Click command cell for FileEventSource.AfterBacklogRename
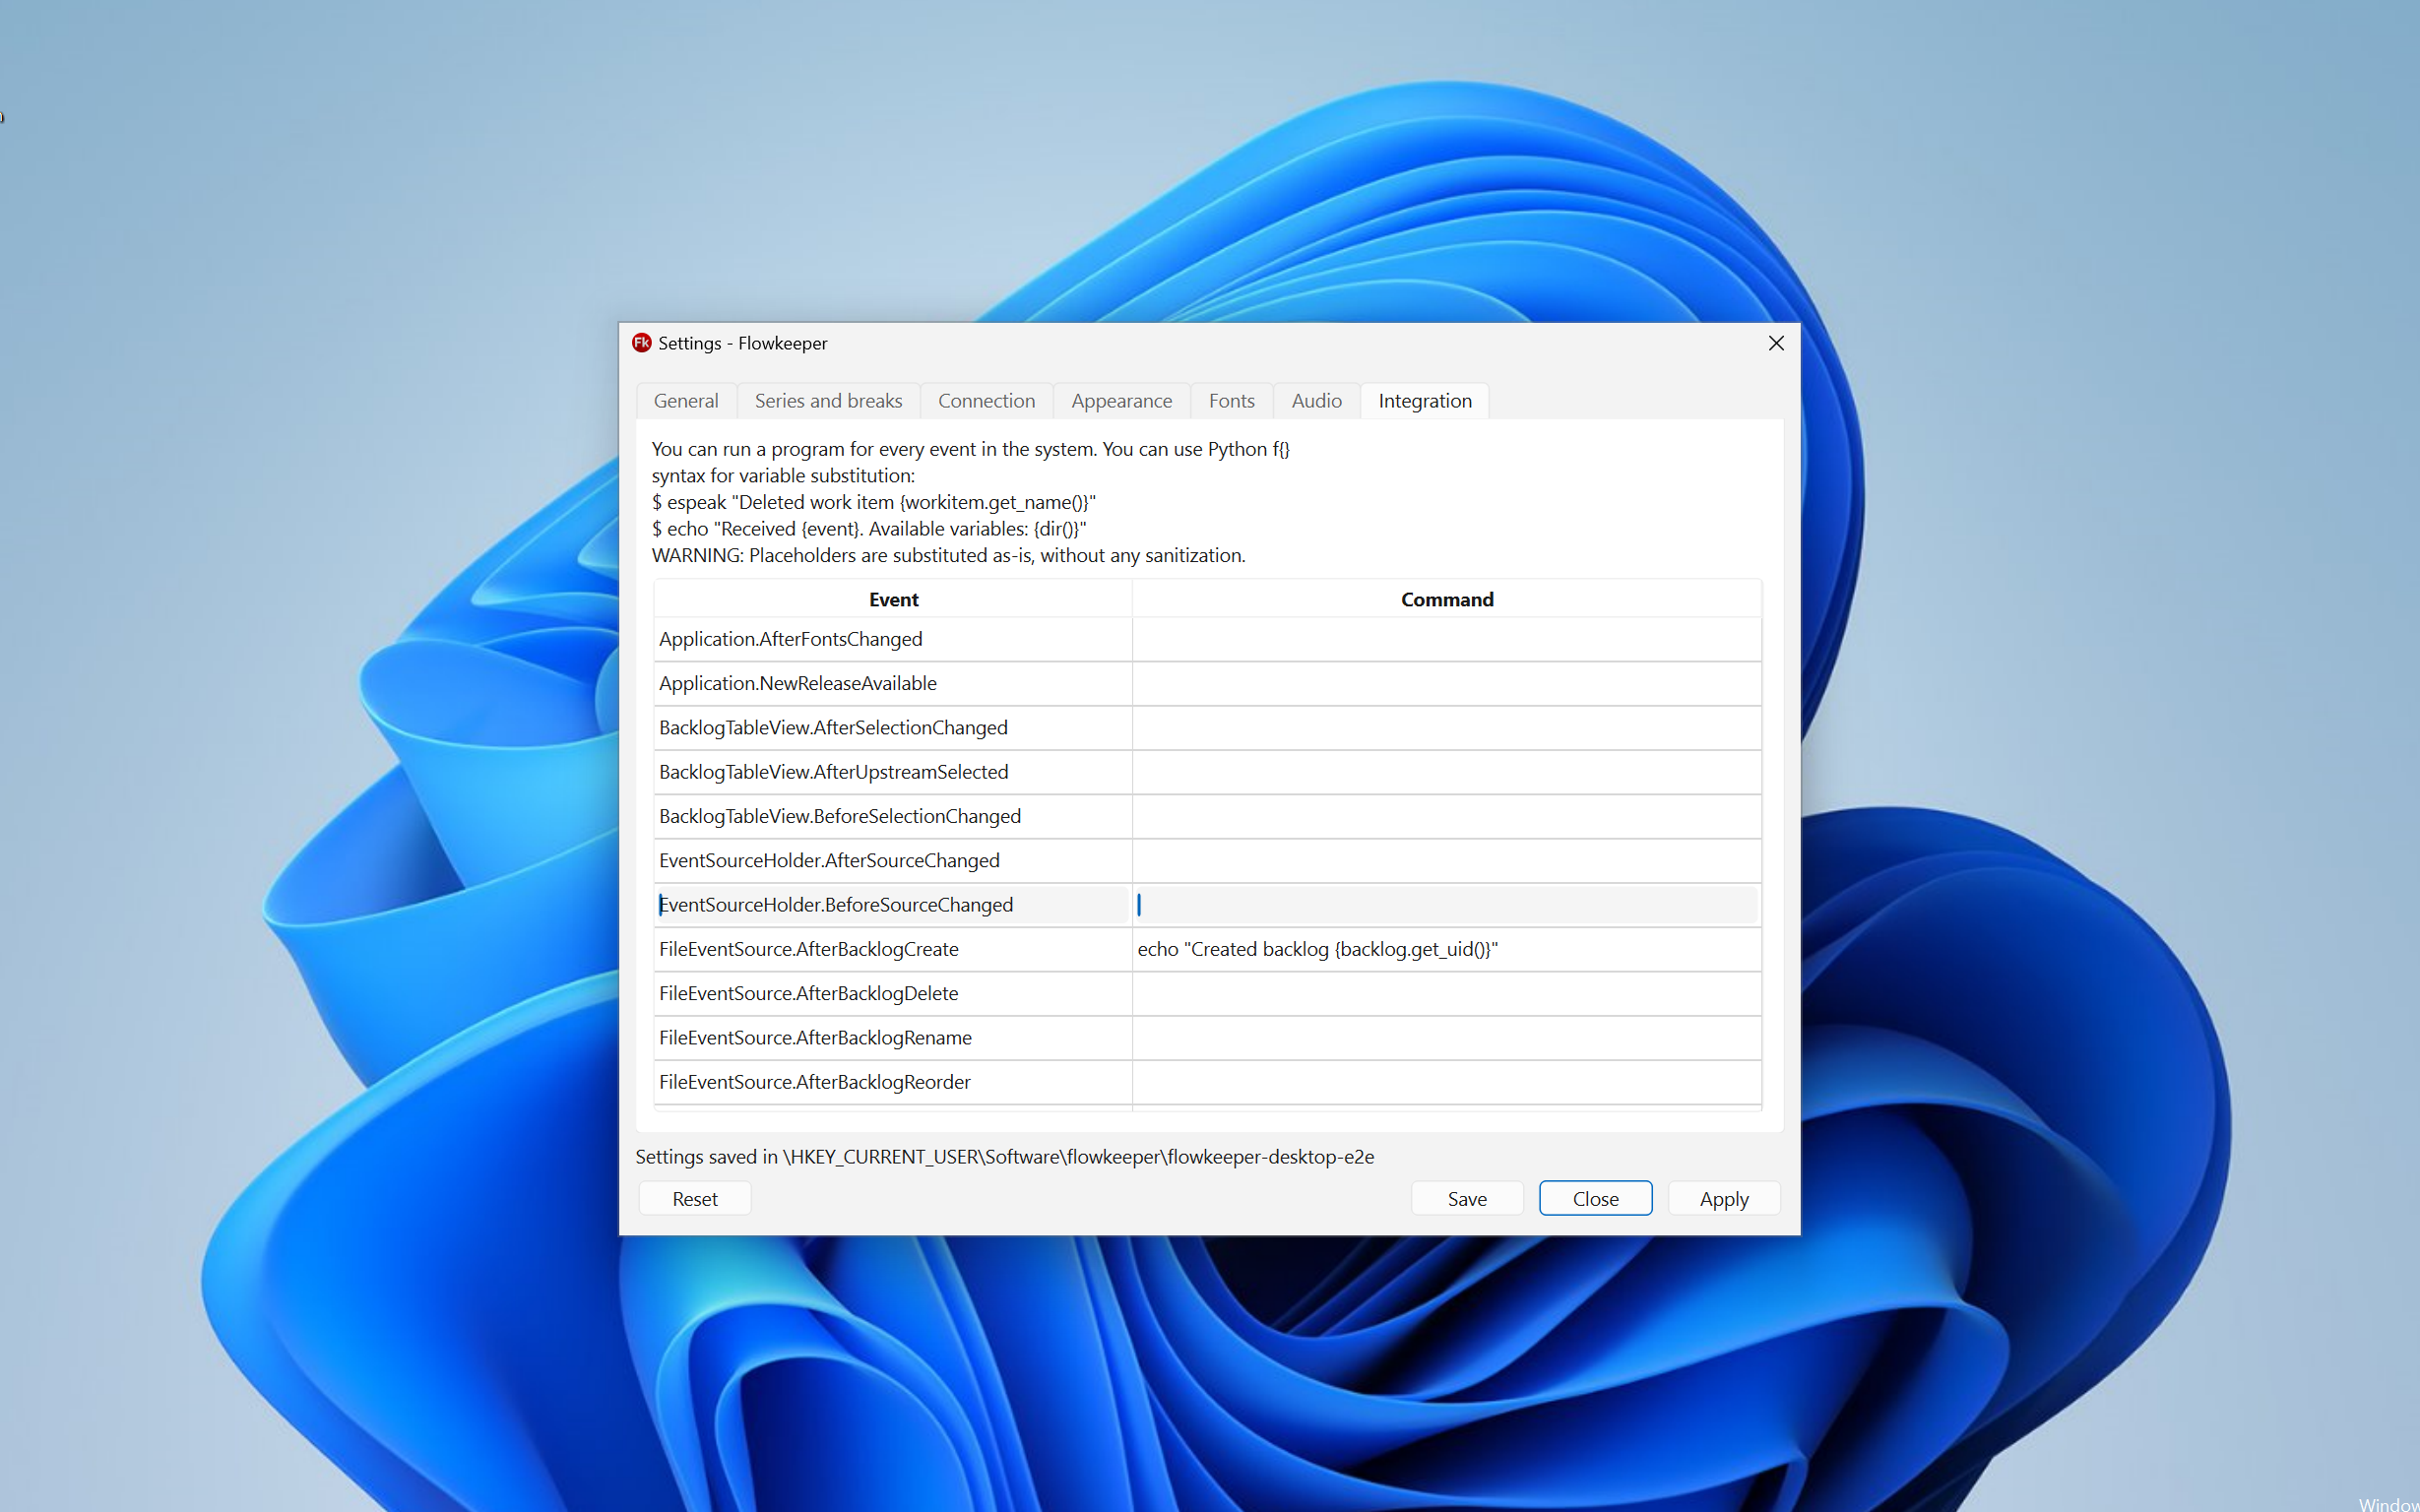Image resolution: width=2420 pixels, height=1512 pixels. point(1447,1038)
